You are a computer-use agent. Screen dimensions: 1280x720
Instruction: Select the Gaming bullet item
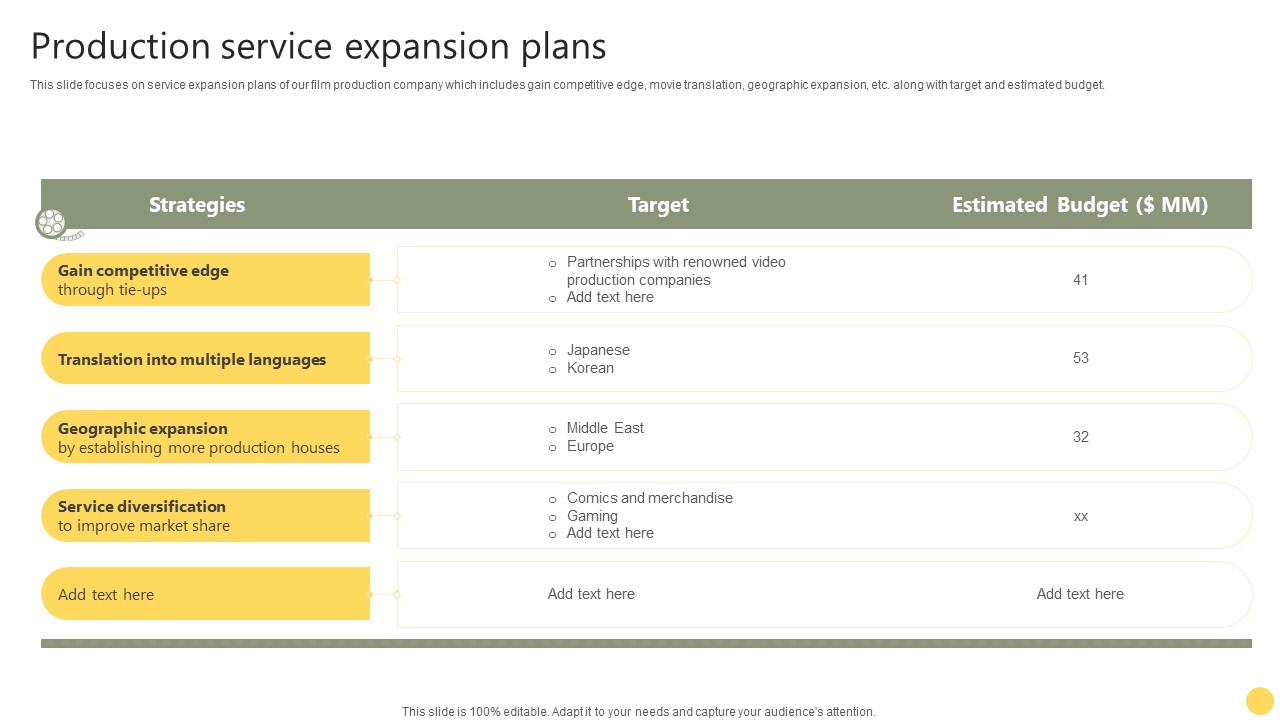(x=592, y=516)
